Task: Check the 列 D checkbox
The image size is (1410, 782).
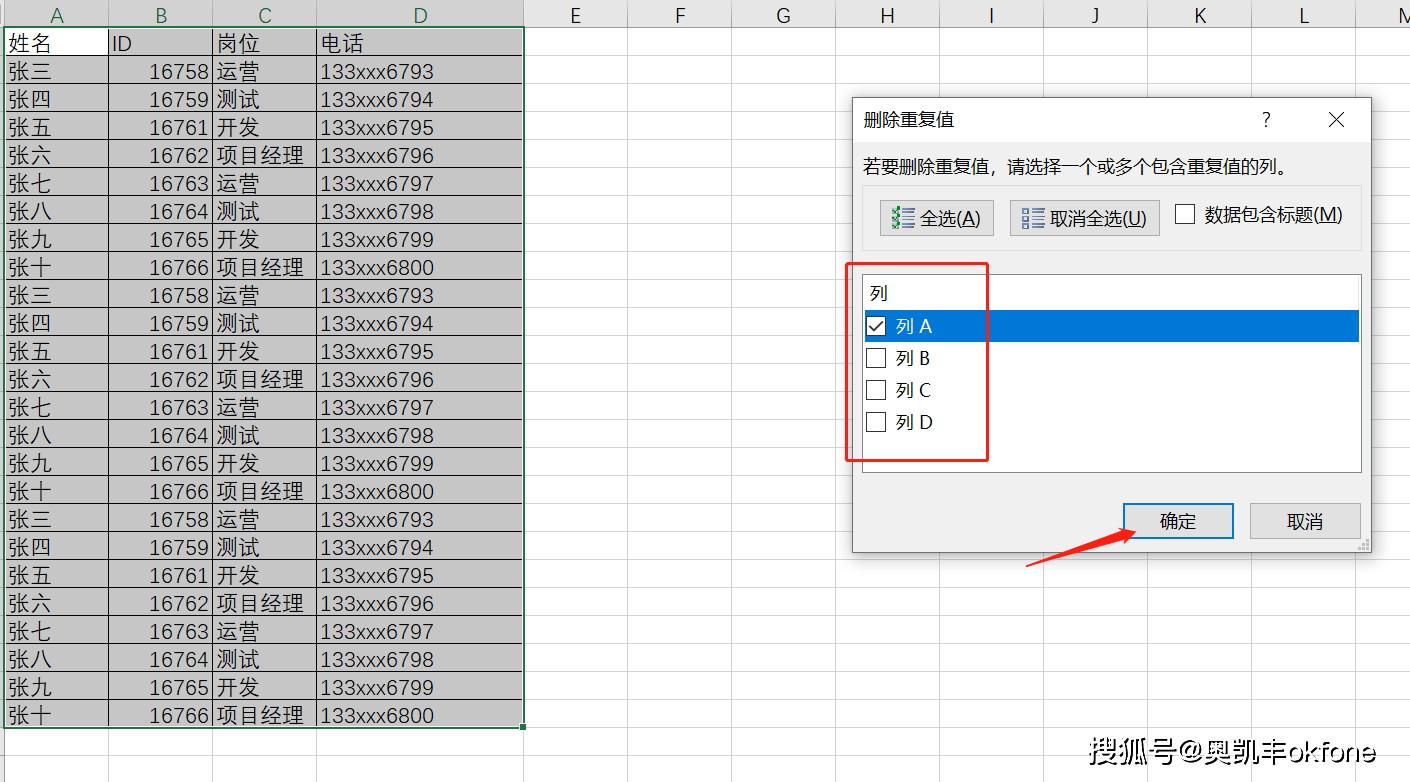Action: pos(876,422)
